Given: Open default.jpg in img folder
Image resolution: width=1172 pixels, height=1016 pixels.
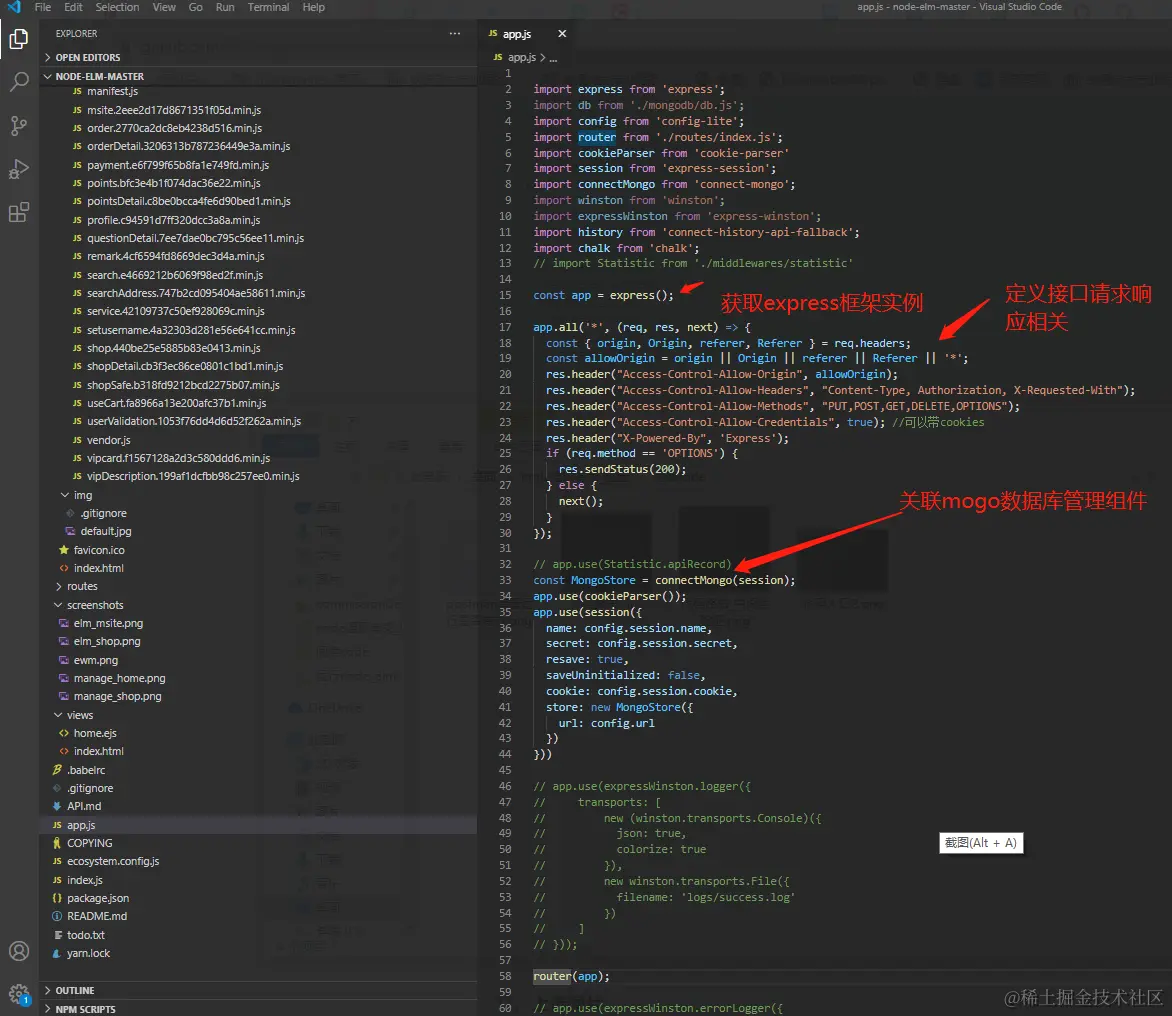Looking at the screenshot, I should point(105,531).
